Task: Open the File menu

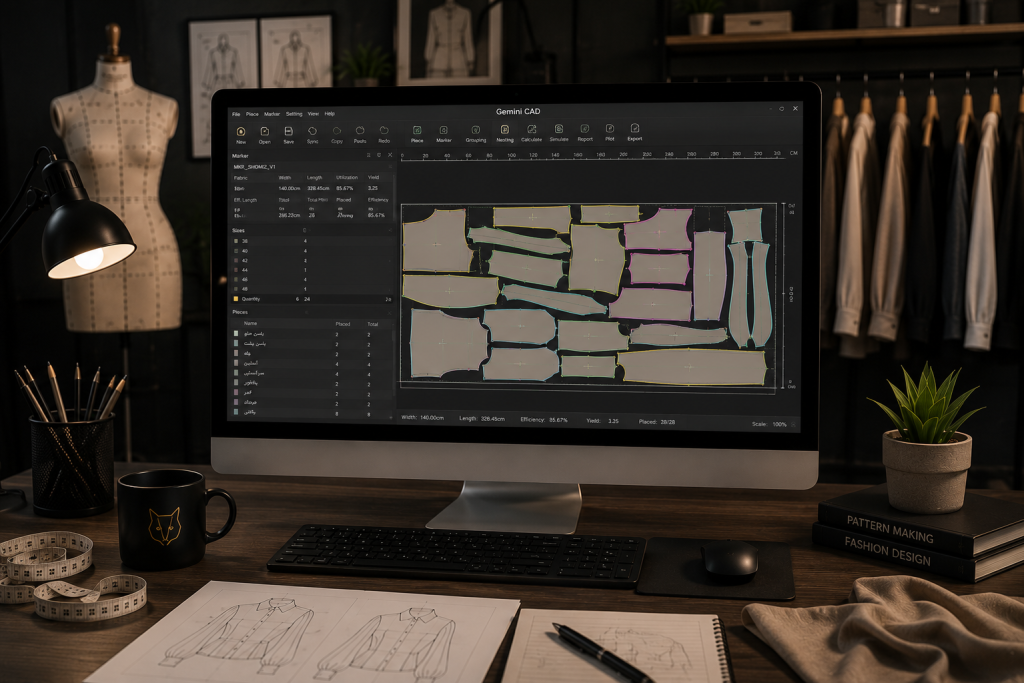Action: coord(236,114)
